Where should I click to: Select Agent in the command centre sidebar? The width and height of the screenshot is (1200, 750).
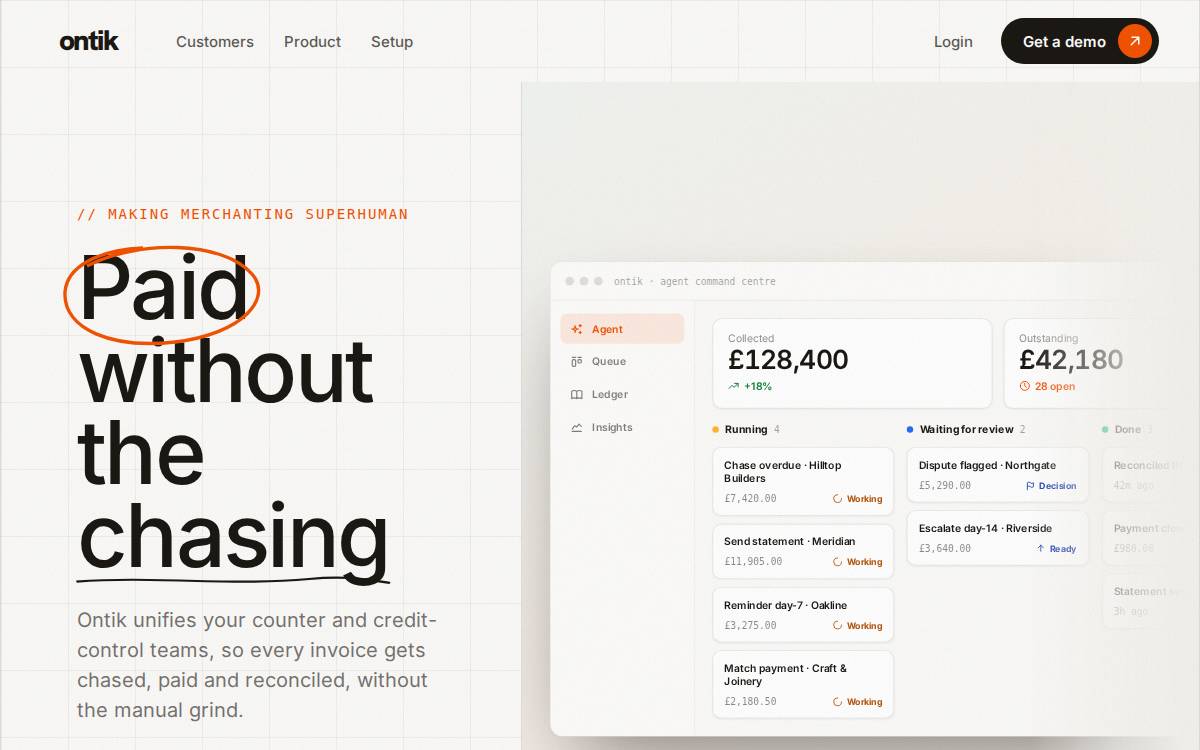point(622,329)
